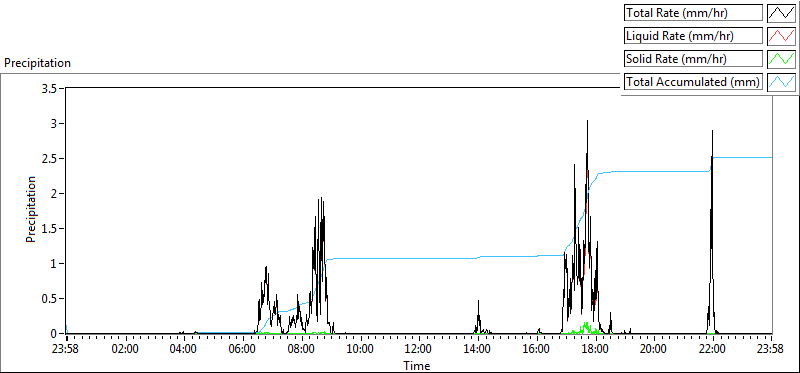Click the green Solid Rate legend icon

coord(782,59)
